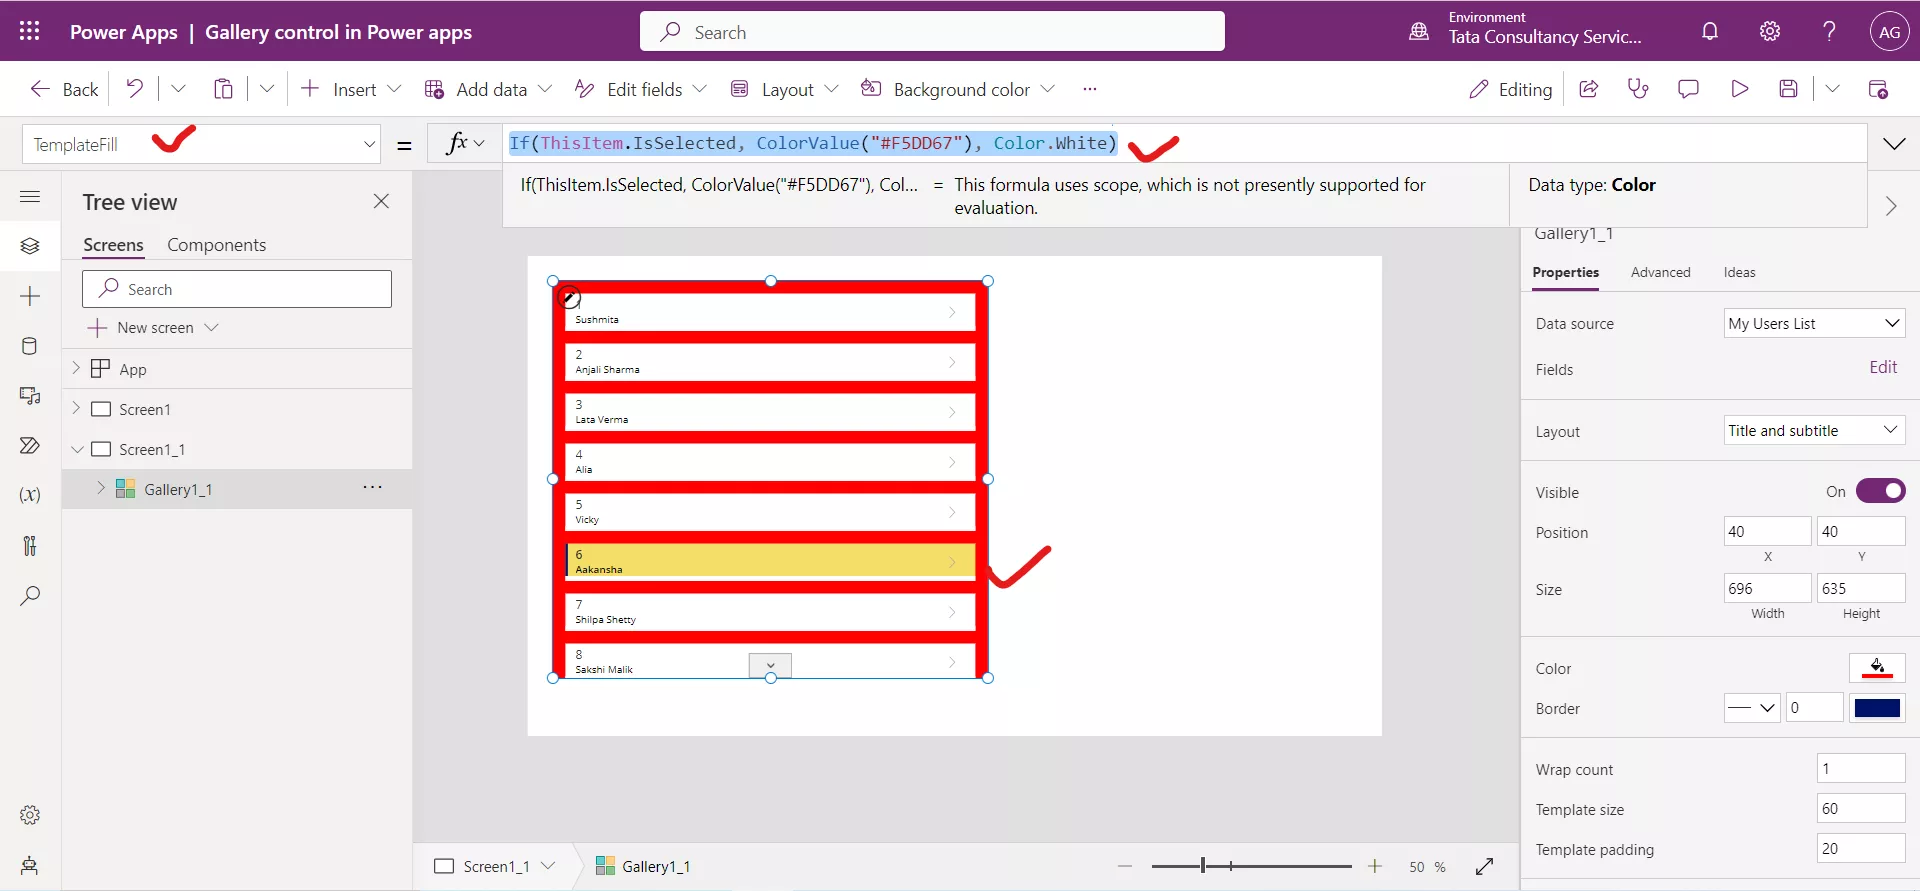This screenshot has height=891, width=1920.
Task: Click the header Search field
Action: pos(932,31)
